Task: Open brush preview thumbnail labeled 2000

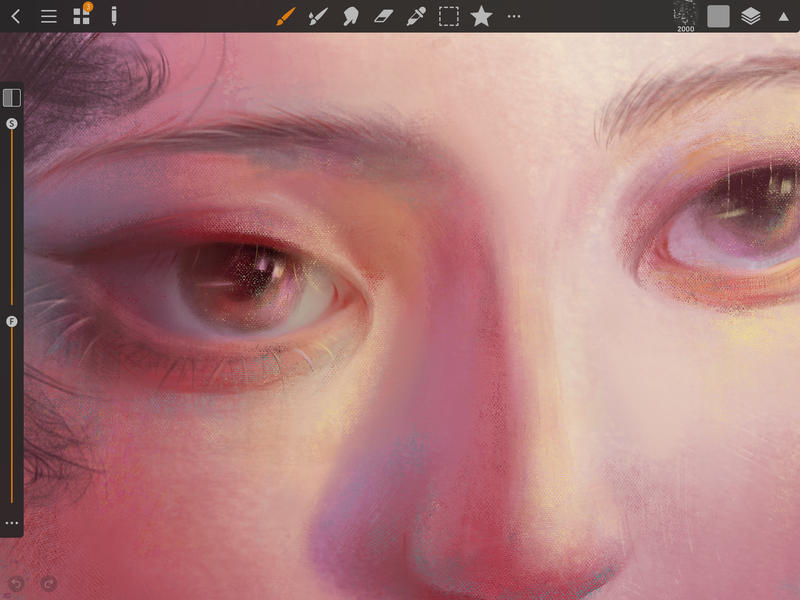Action: click(685, 16)
